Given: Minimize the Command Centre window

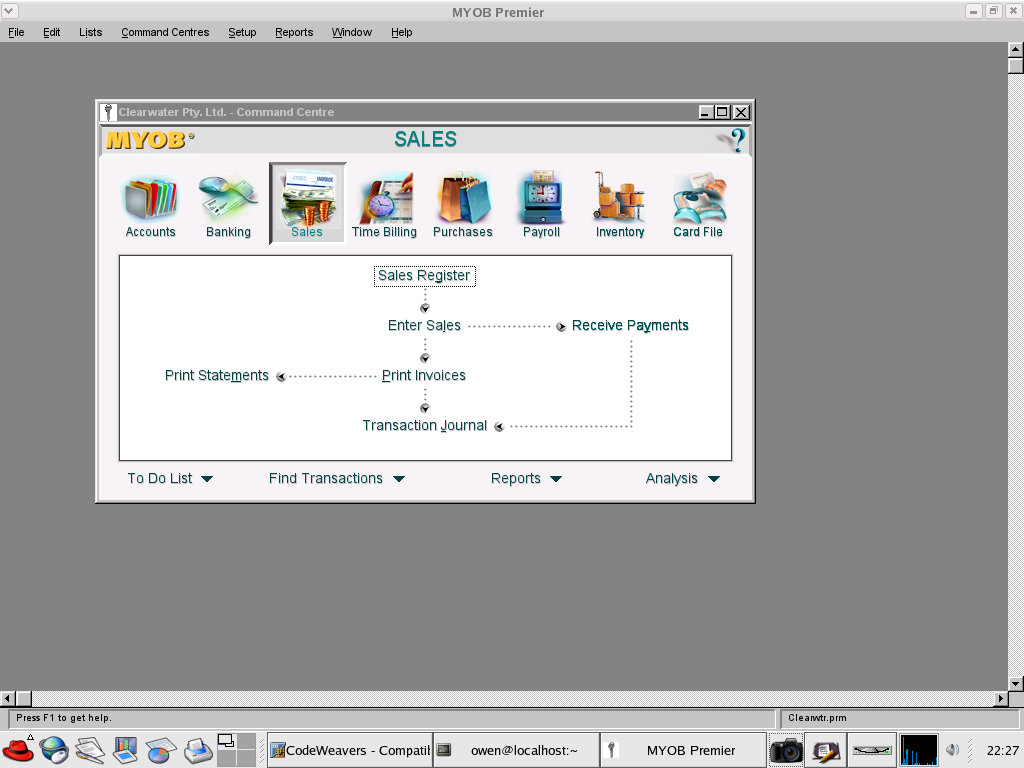Looking at the screenshot, I should 705,112.
